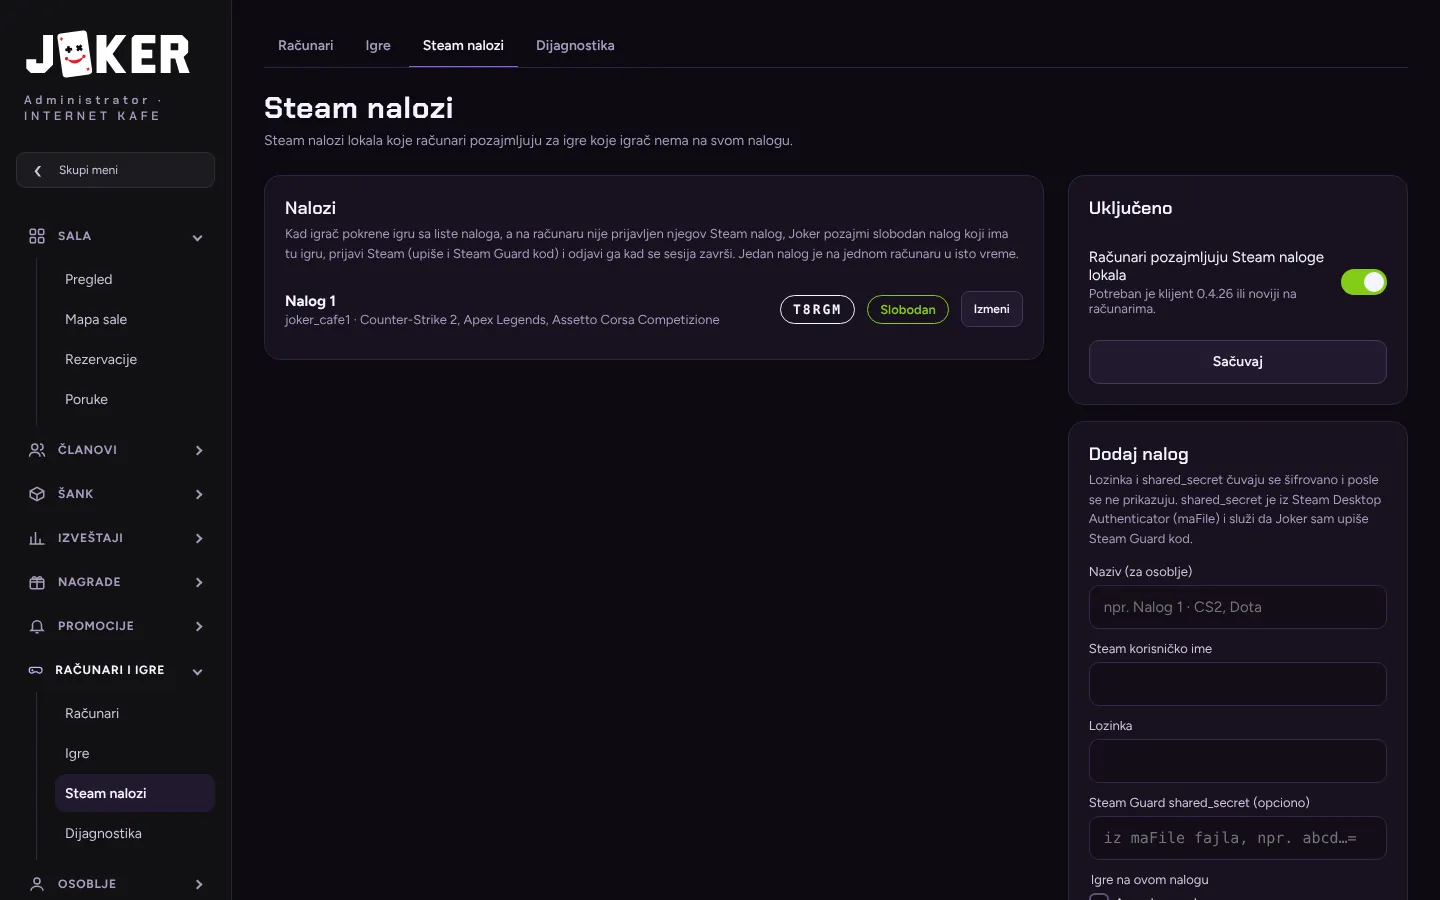Click the Članovi section label
The width and height of the screenshot is (1440, 900).
pyautogui.click(x=87, y=450)
